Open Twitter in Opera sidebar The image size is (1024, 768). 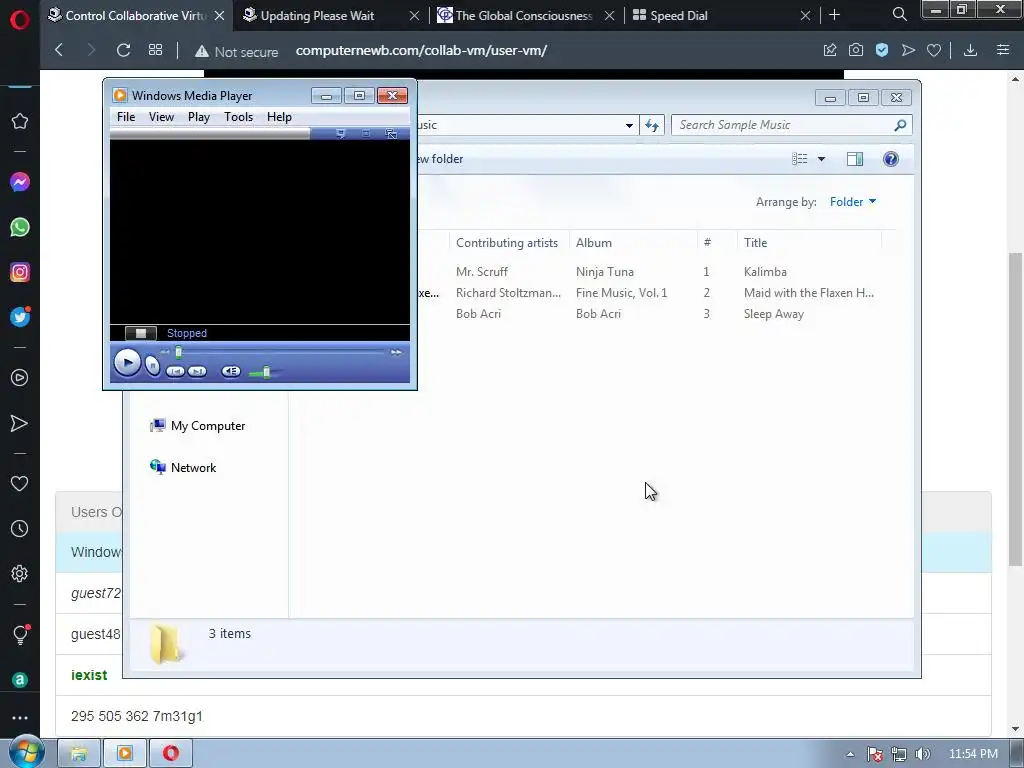coord(20,317)
